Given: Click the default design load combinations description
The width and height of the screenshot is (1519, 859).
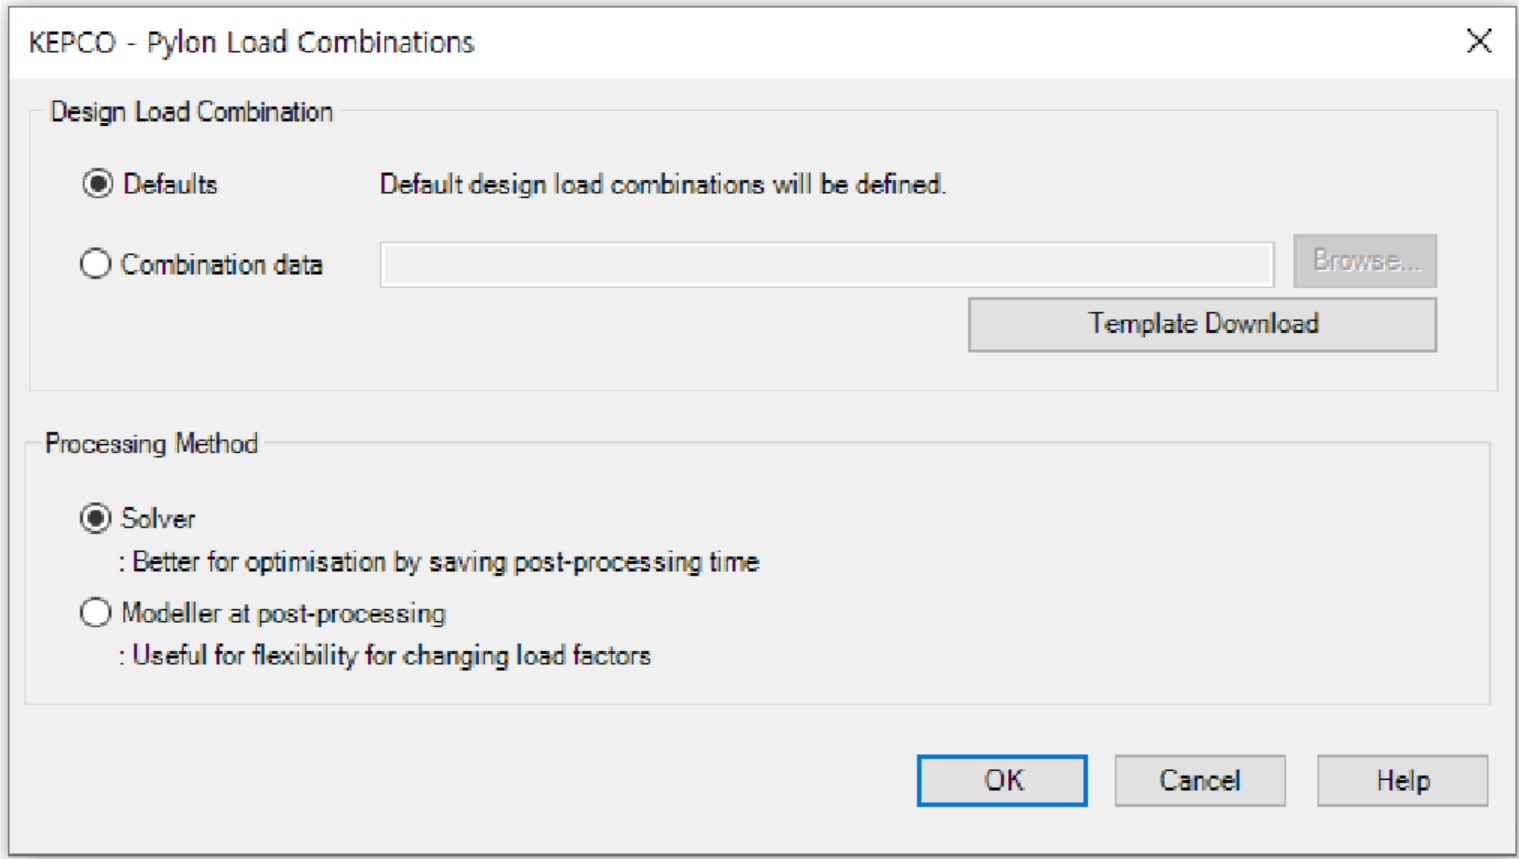Looking at the screenshot, I should (662, 184).
